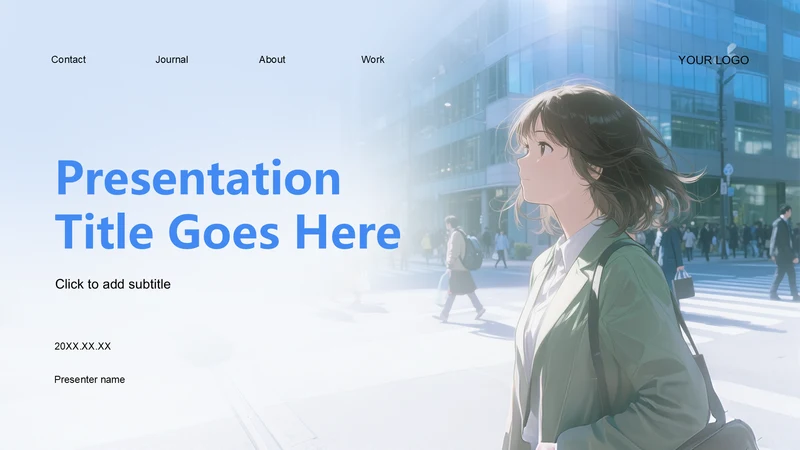Open the Journal nav item
This screenshot has height=450, width=800.
click(x=172, y=60)
